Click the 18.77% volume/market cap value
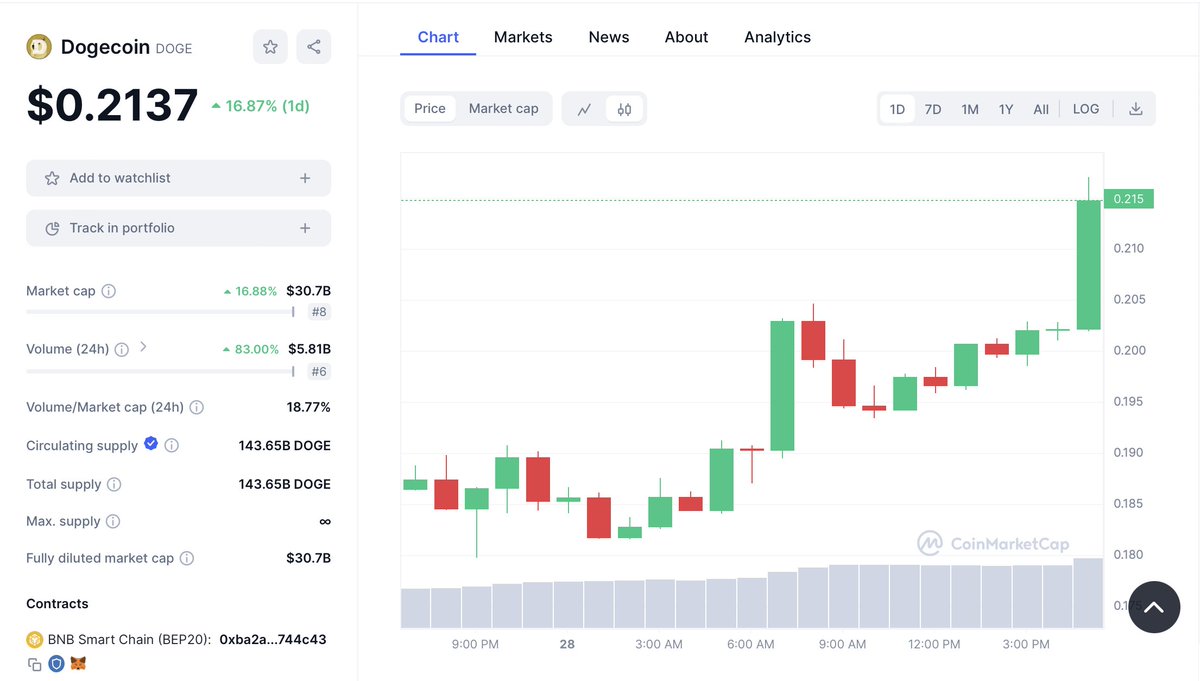The width and height of the screenshot is (1200, 681). (308, 407)
